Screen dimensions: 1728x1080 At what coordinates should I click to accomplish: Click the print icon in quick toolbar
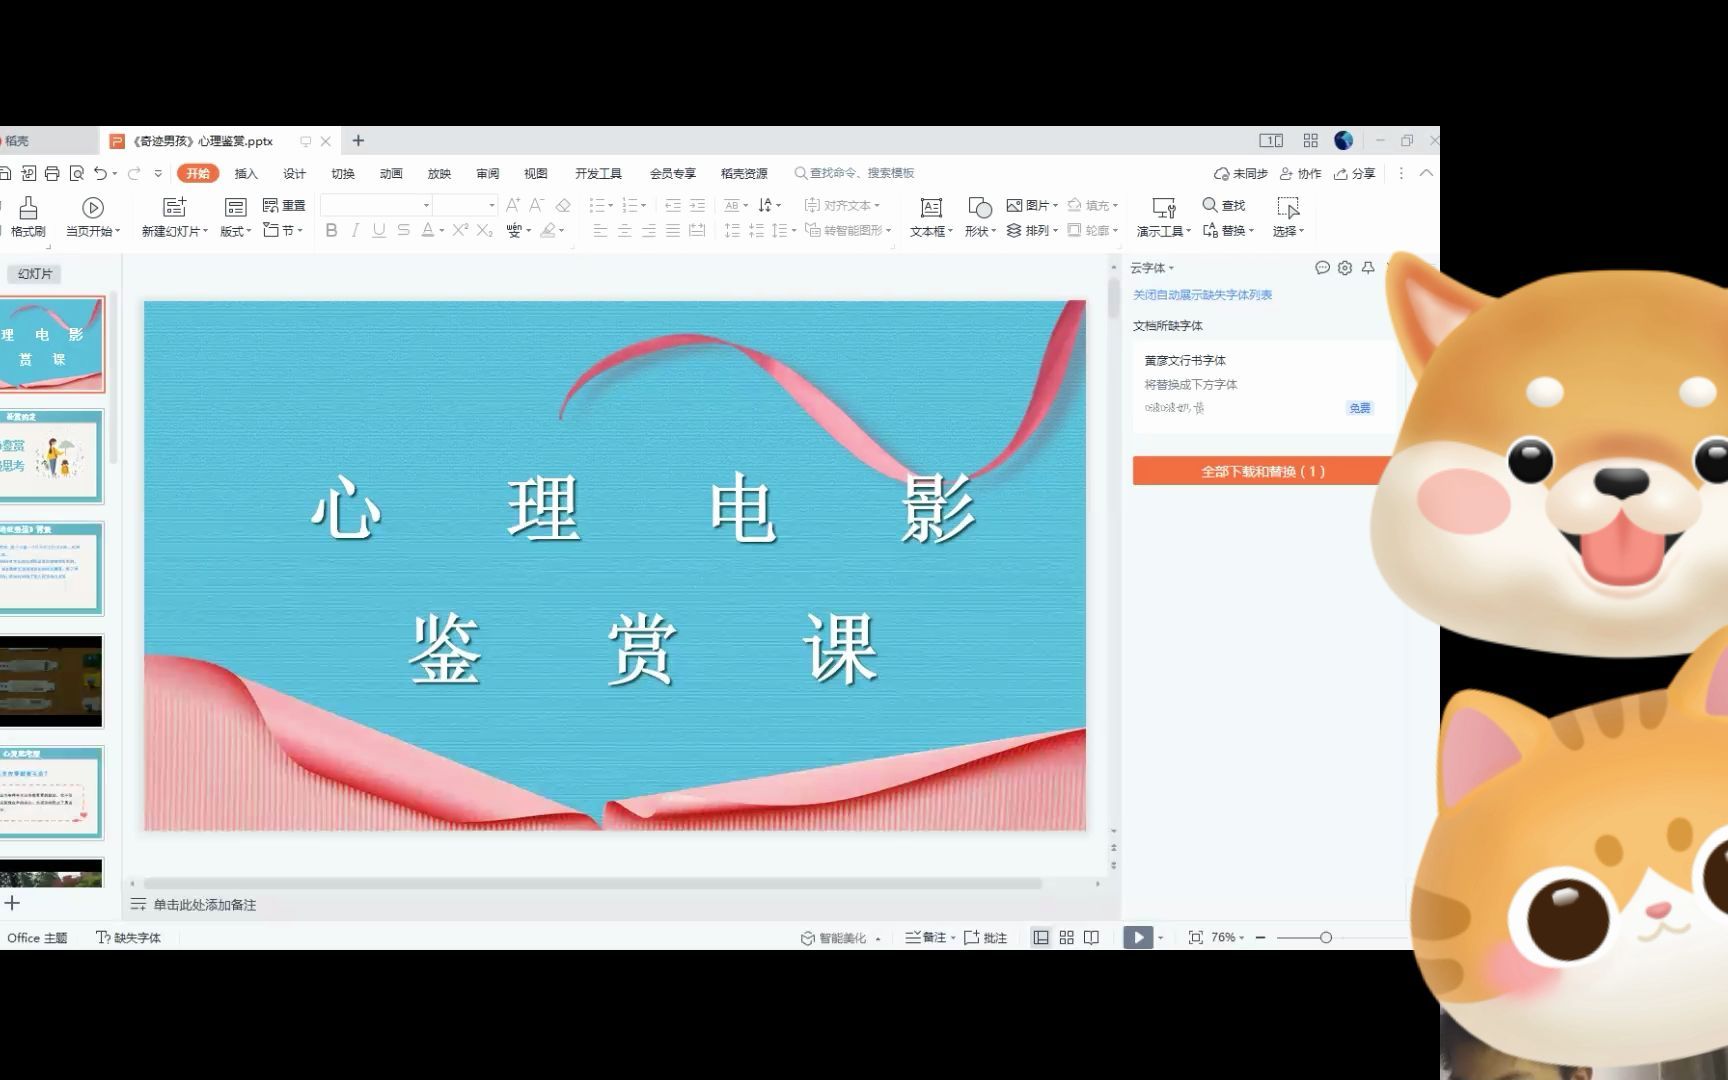click(x=52, y=173)
